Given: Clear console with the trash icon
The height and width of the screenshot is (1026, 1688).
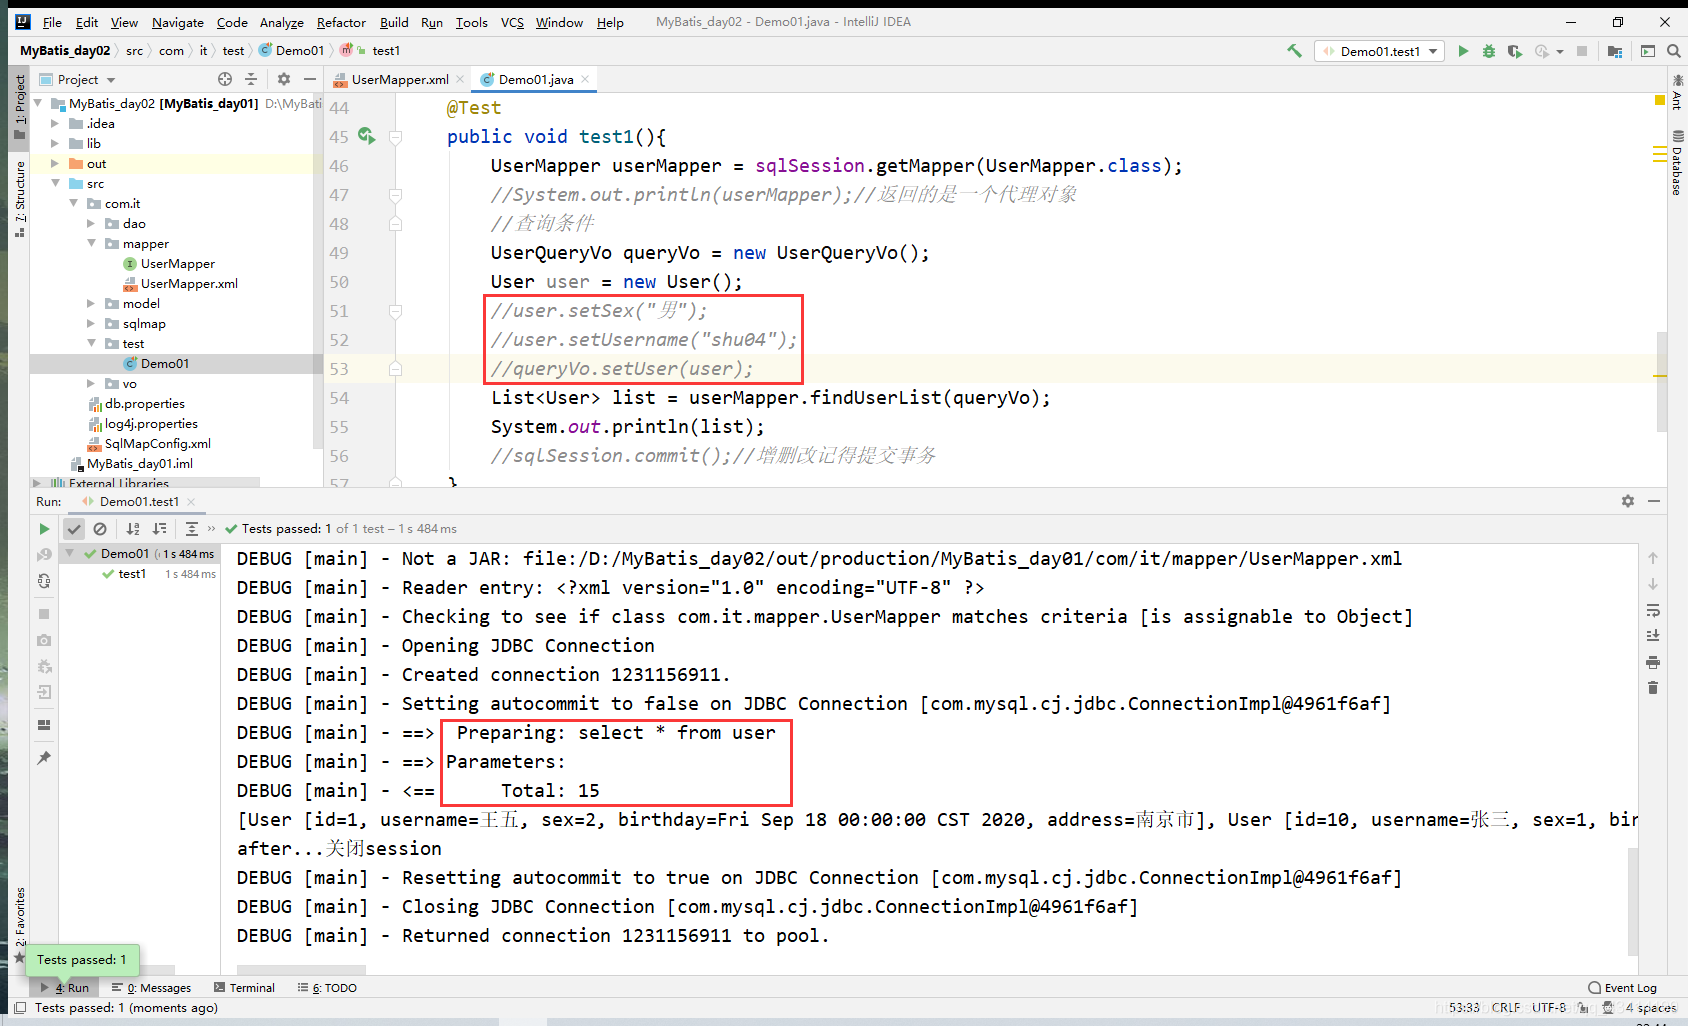Looking at the screenshot, I should tap(1653, 688).
